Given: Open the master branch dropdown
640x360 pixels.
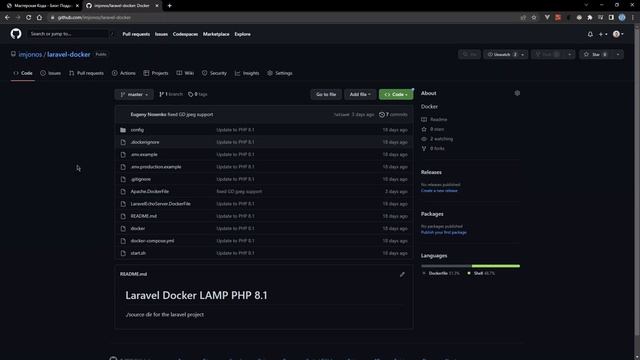Looking at the screenshot, I should click(134, 94).
